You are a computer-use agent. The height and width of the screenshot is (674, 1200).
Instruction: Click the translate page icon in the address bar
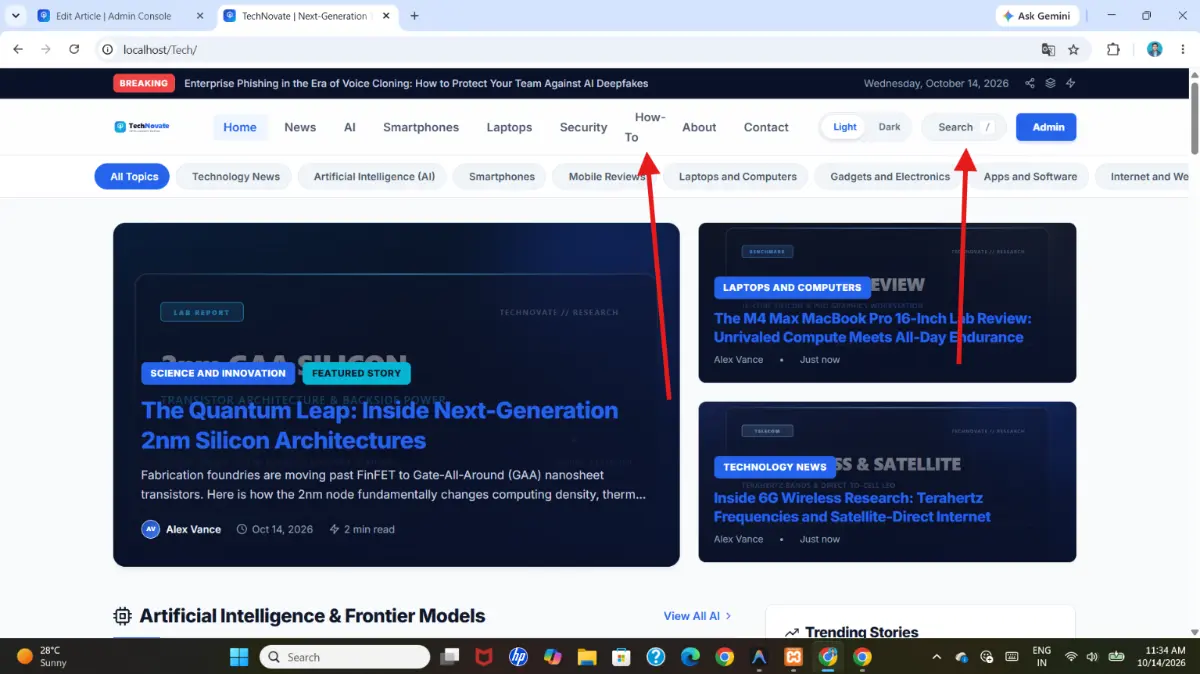[x=1048, y=49]
